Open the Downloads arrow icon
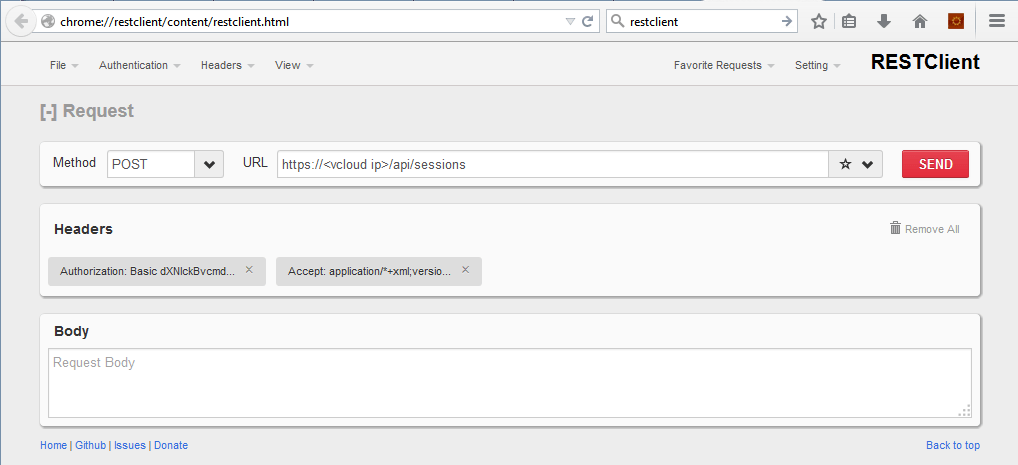 (x=884, y=21)
